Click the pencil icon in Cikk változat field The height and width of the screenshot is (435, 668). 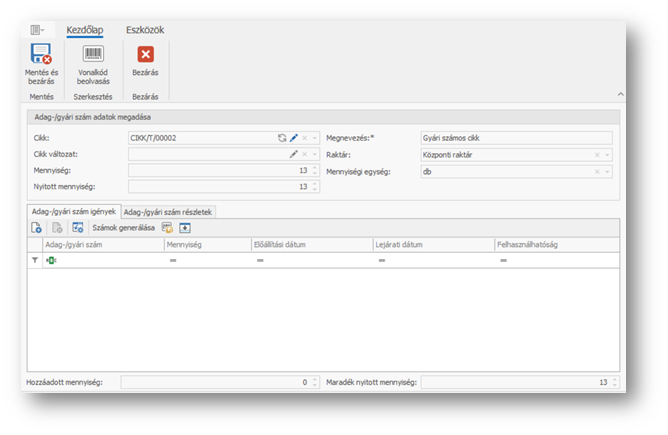click(x=294, y=155)
